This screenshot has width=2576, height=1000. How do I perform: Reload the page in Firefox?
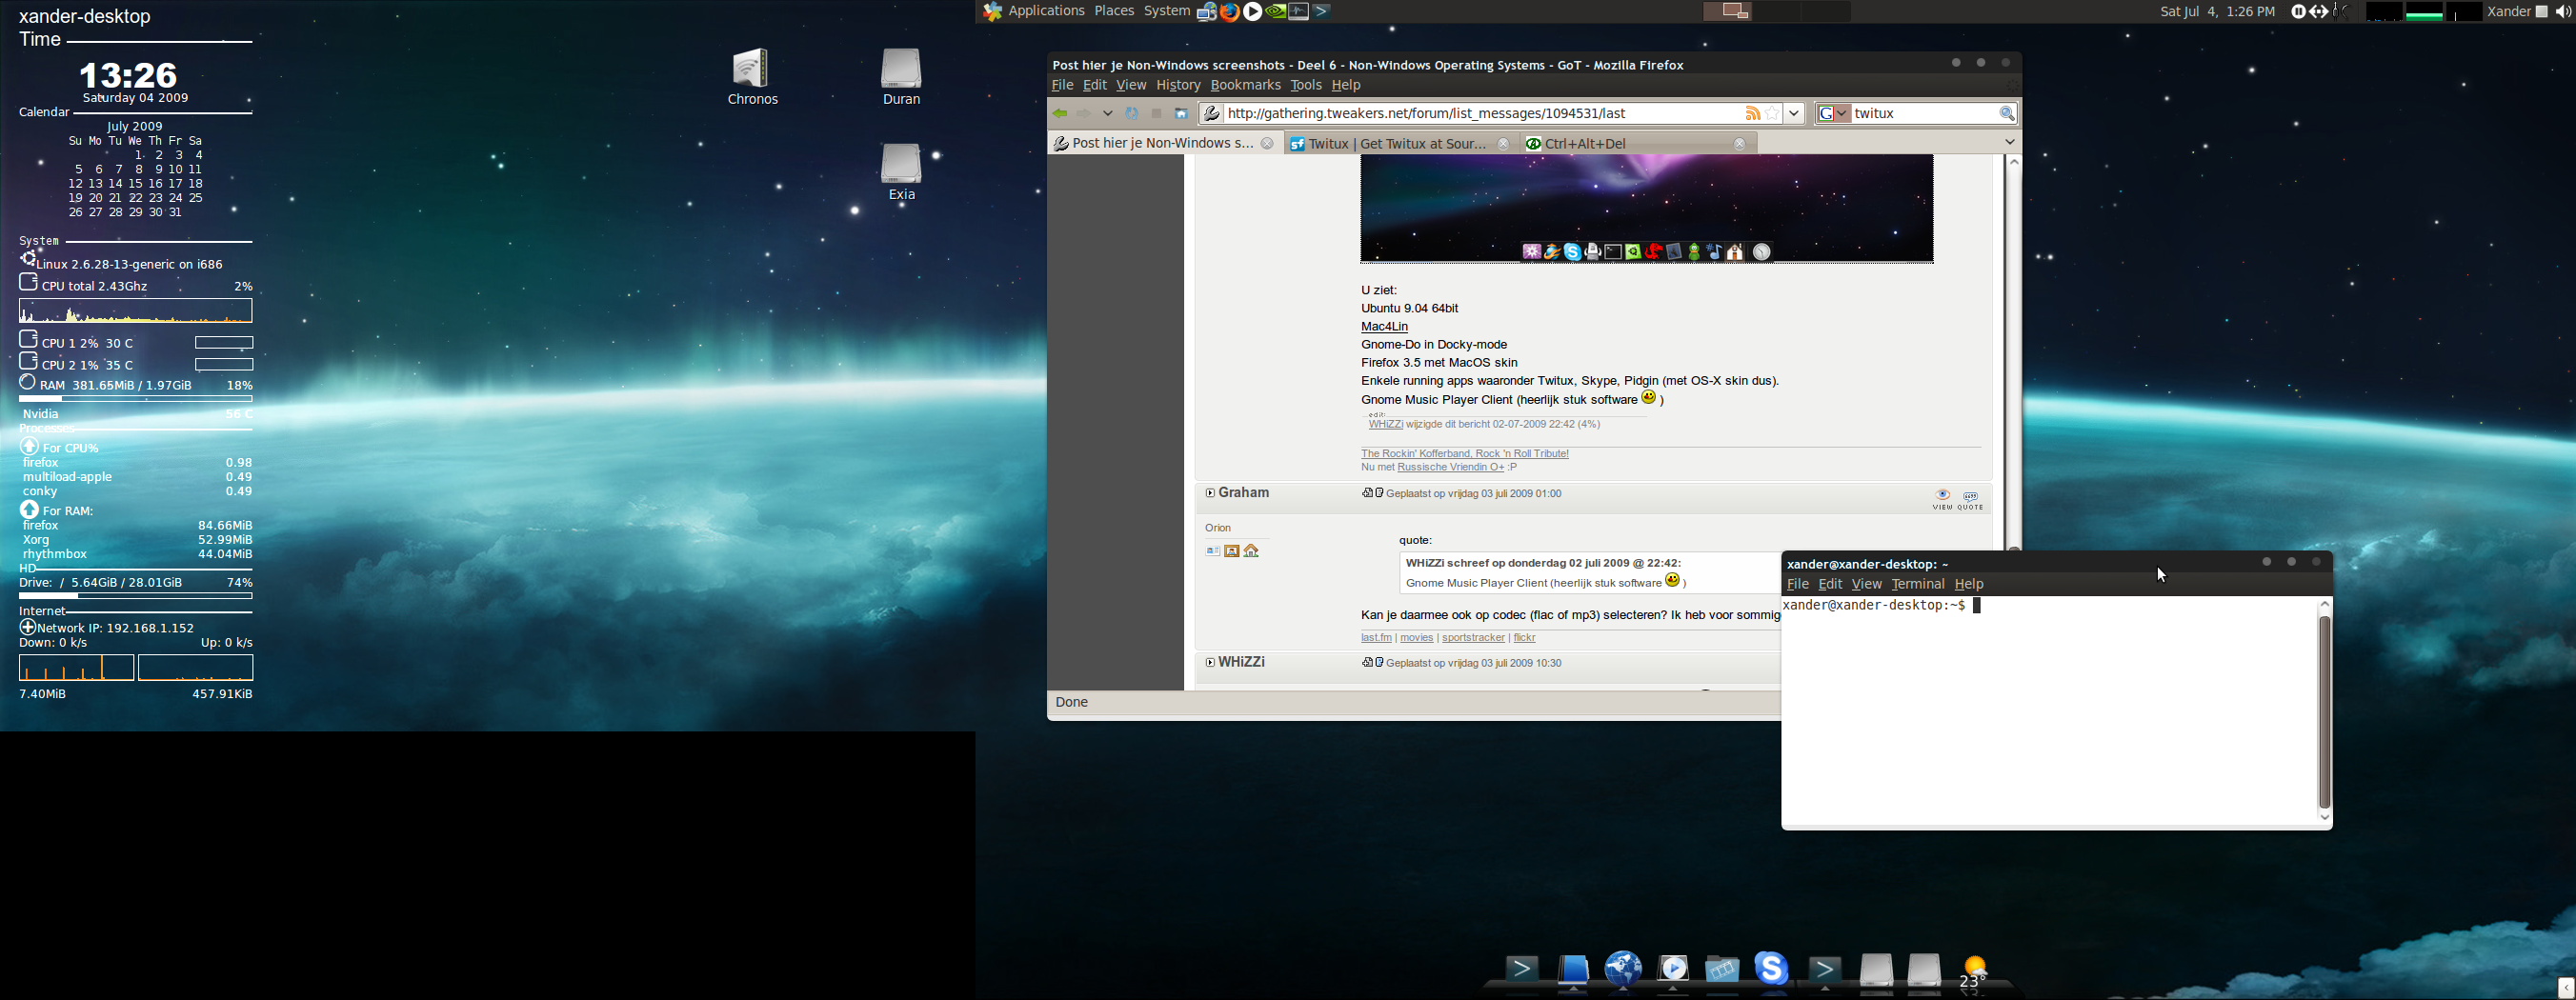1132,114
